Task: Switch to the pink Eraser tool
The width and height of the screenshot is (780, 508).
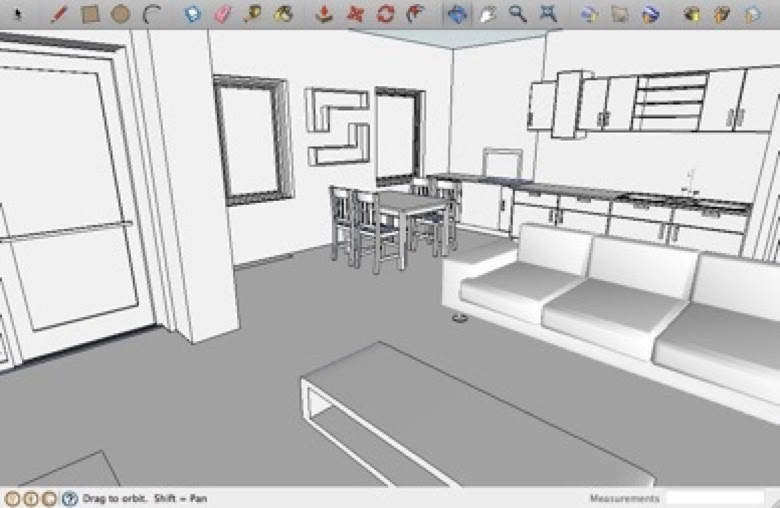Action: click(x=222, y=14)
